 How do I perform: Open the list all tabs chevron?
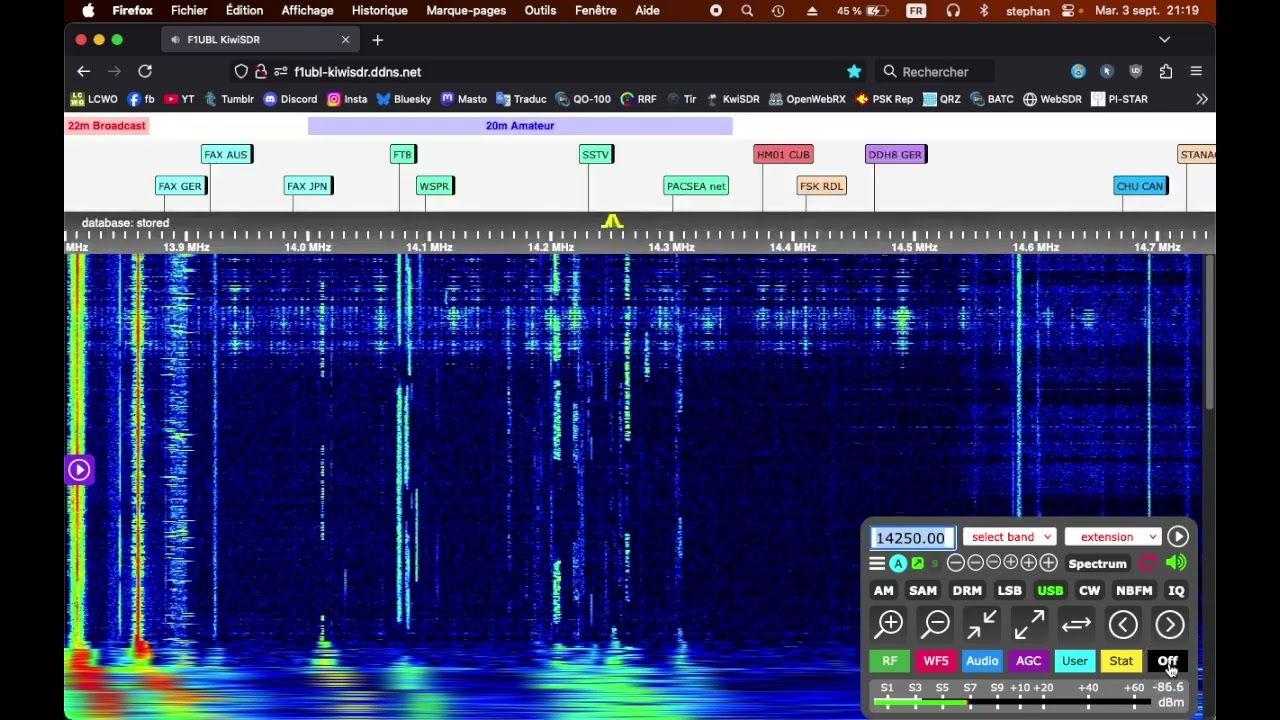pos(1164,40)
